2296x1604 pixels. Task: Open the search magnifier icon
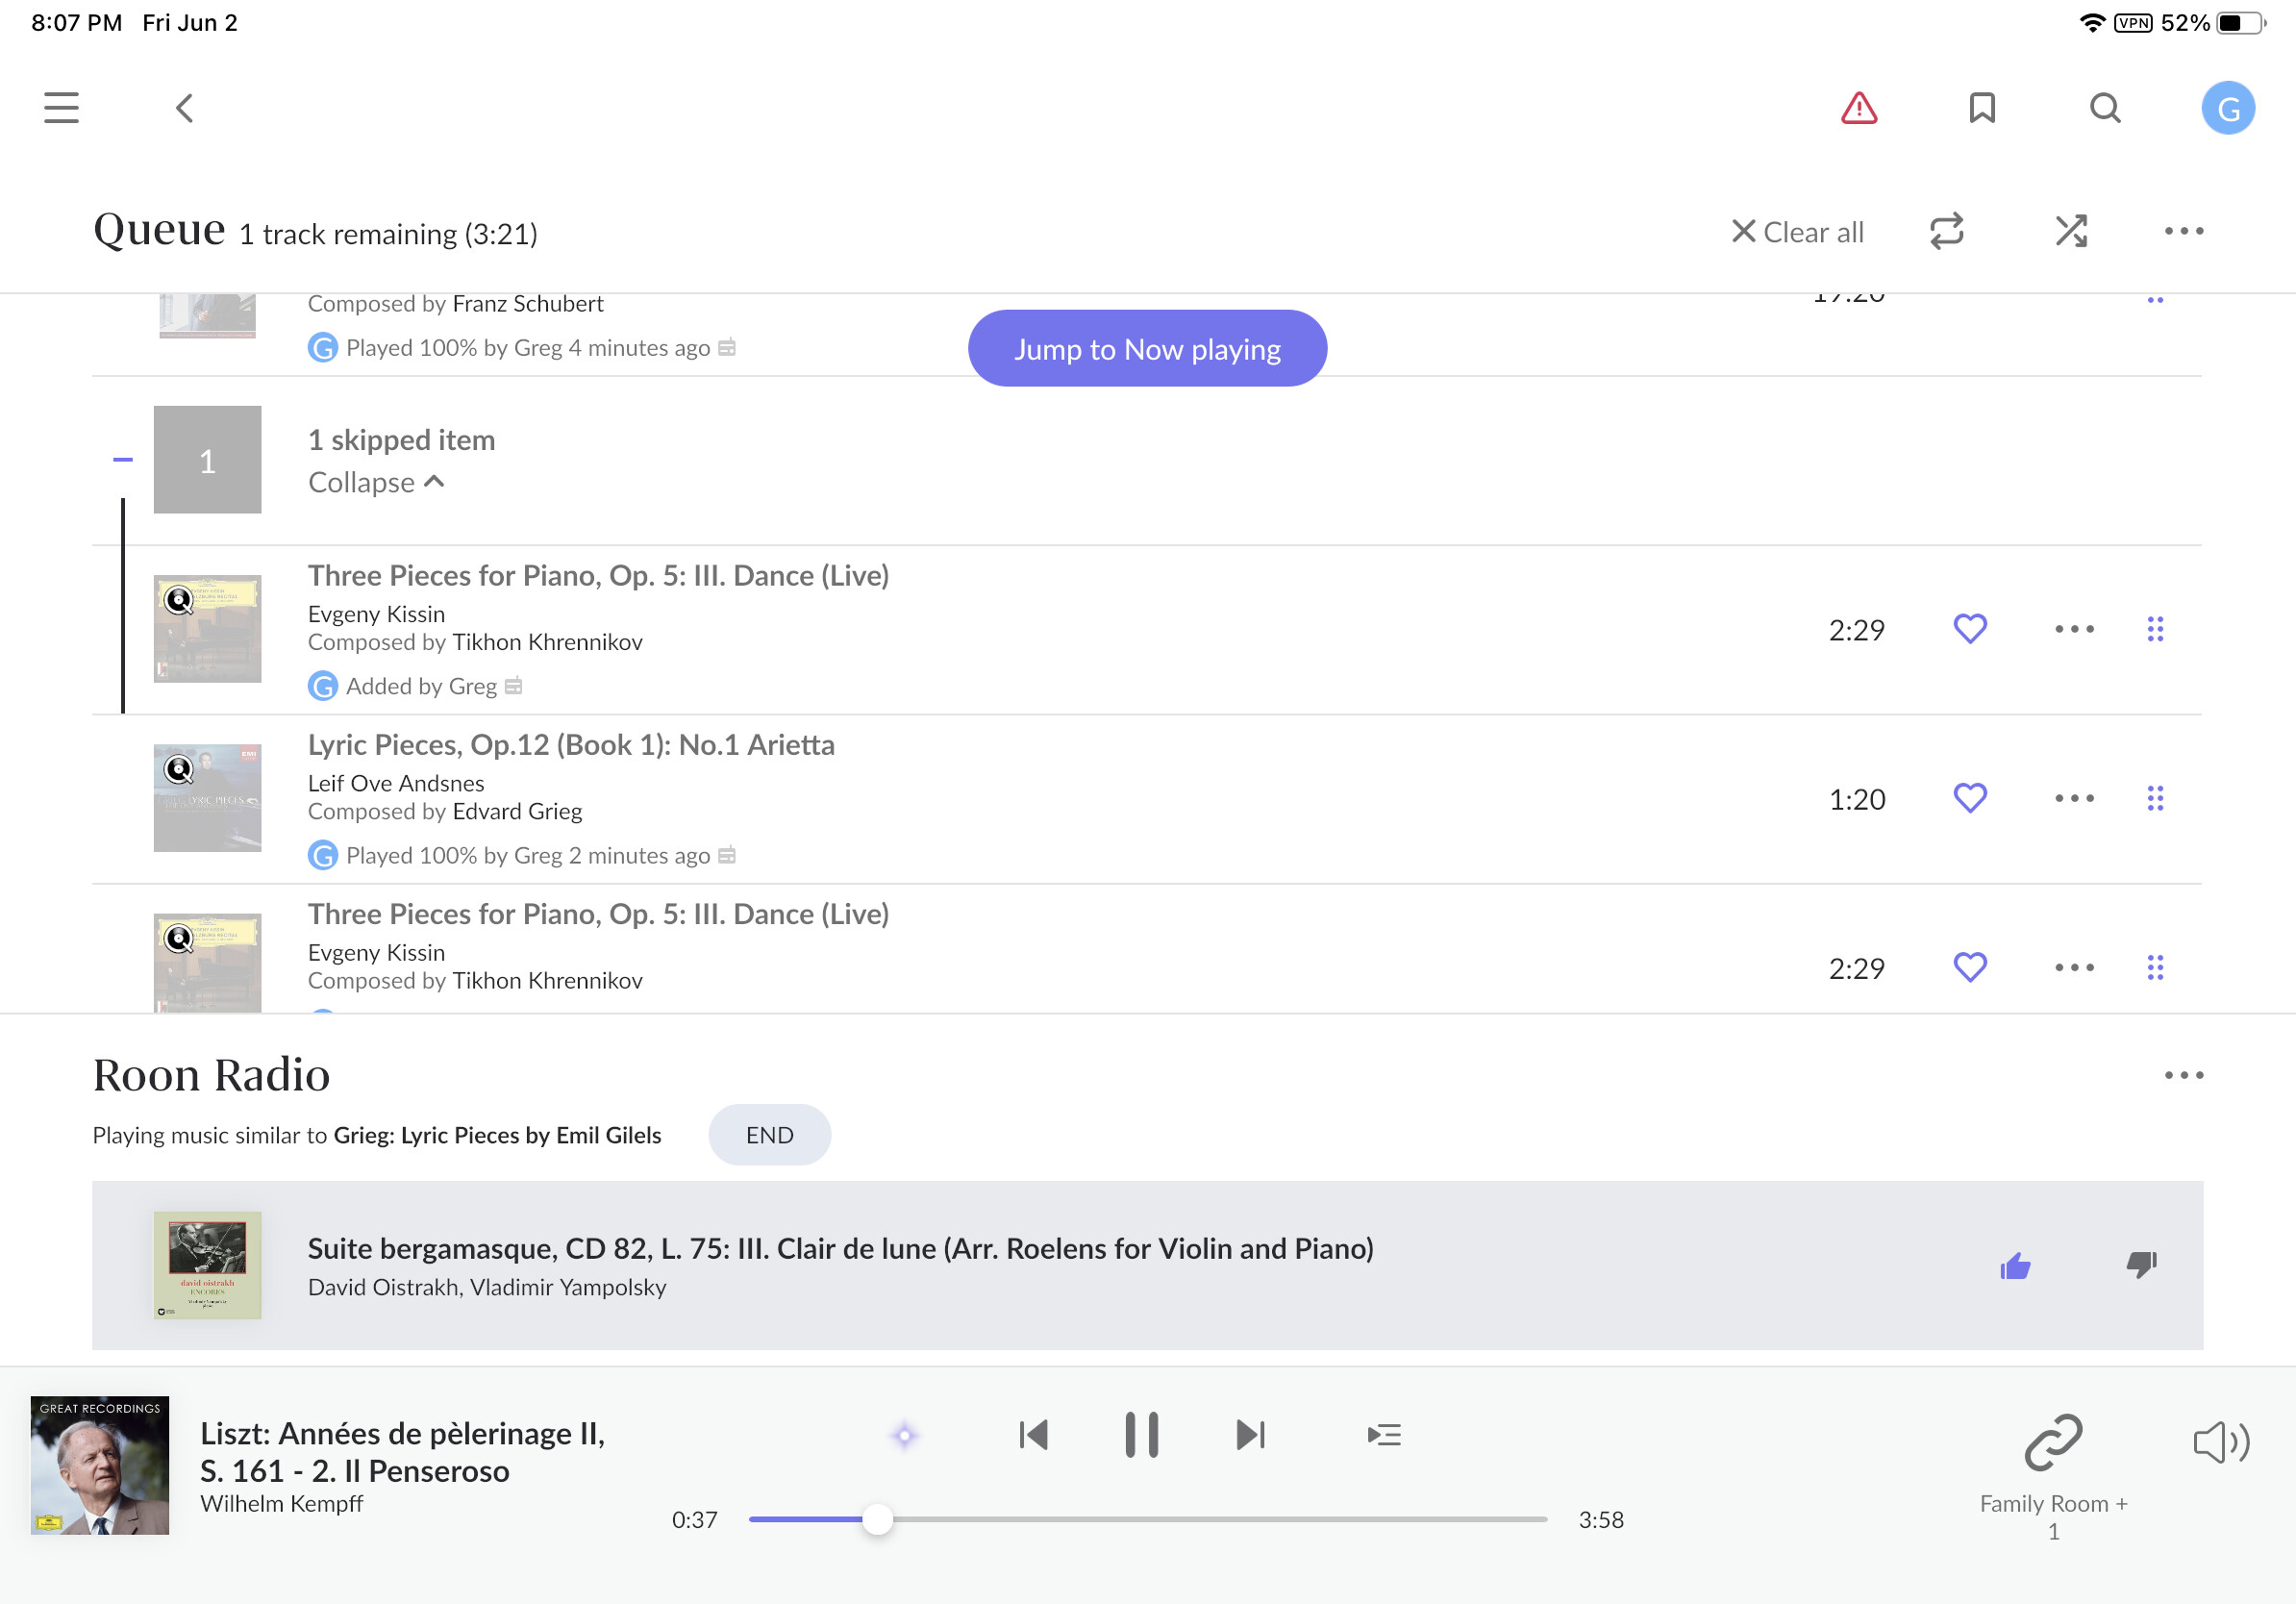point(2105,108)
